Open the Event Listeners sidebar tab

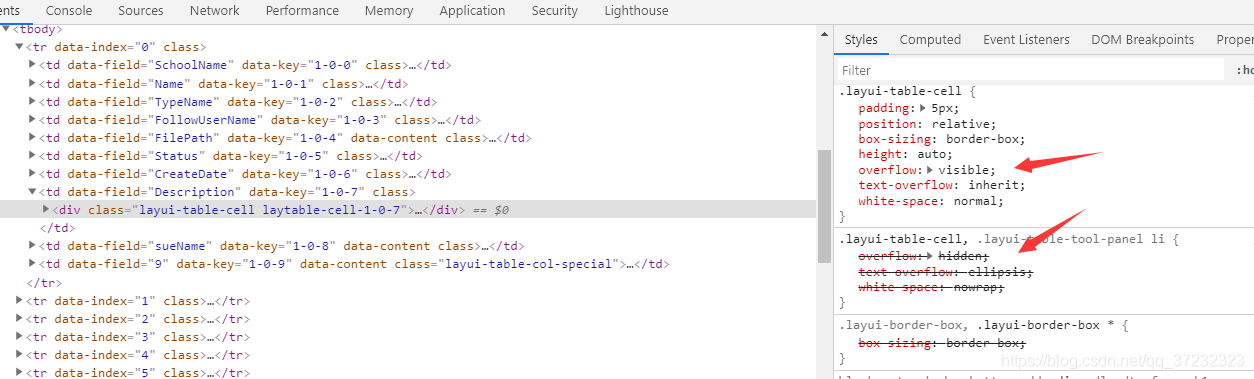[x=1026, y=39]
